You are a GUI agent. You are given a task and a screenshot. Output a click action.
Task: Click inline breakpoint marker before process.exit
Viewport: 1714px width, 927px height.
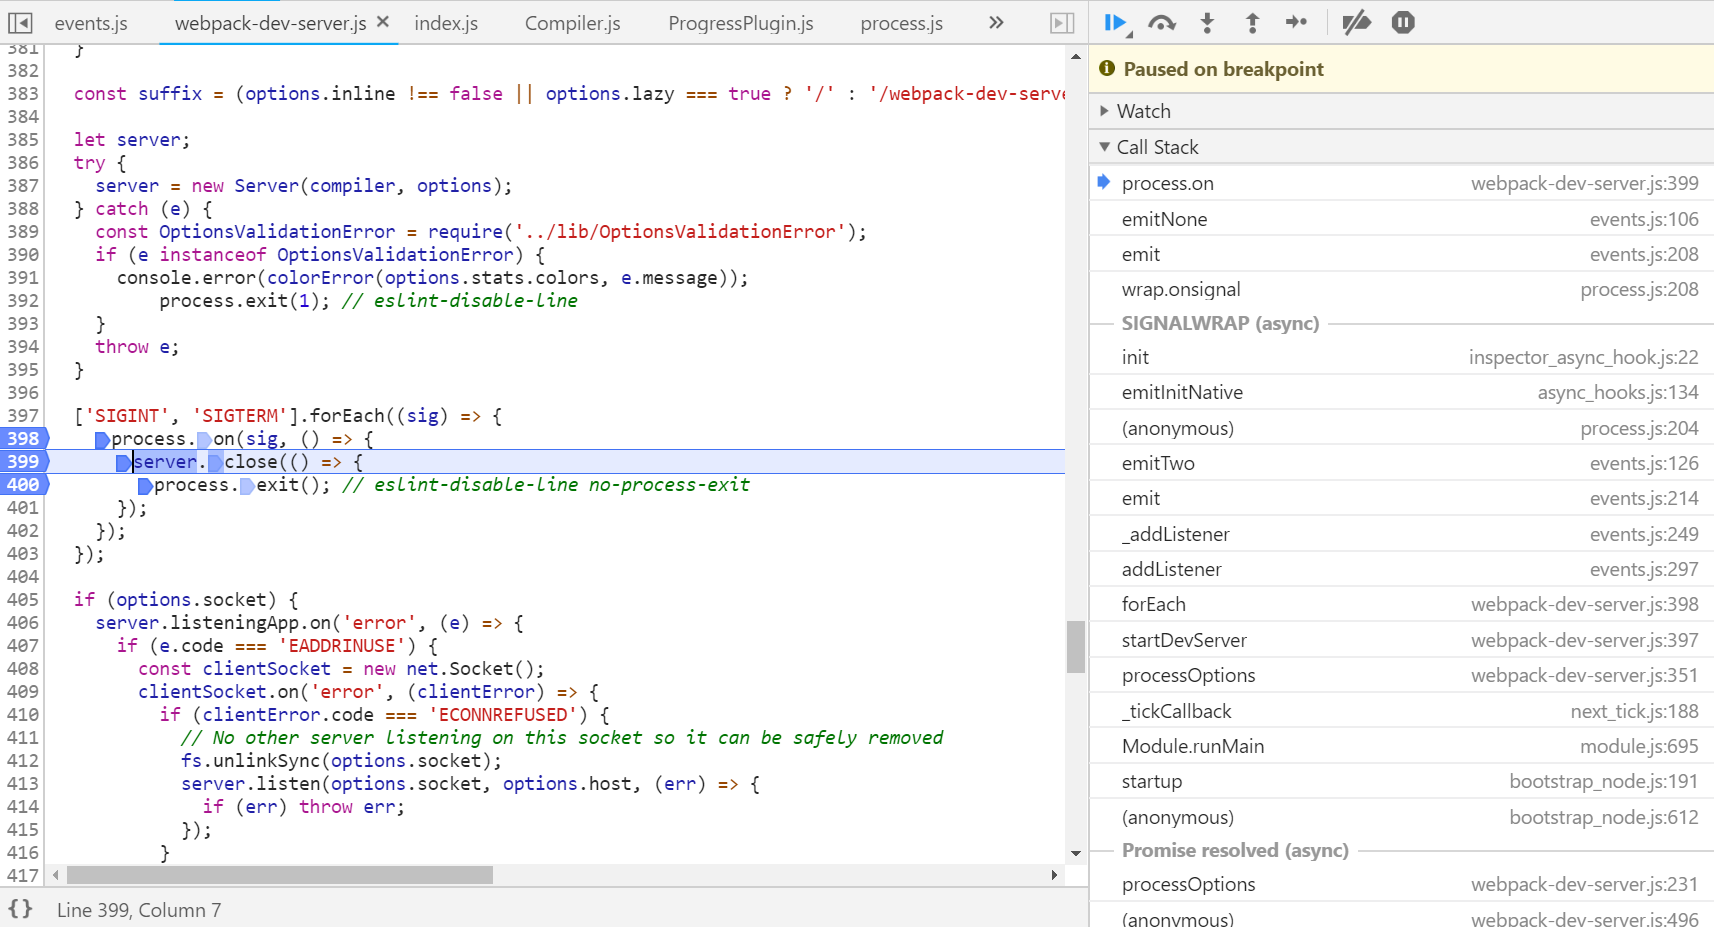[x=145, y=486]
